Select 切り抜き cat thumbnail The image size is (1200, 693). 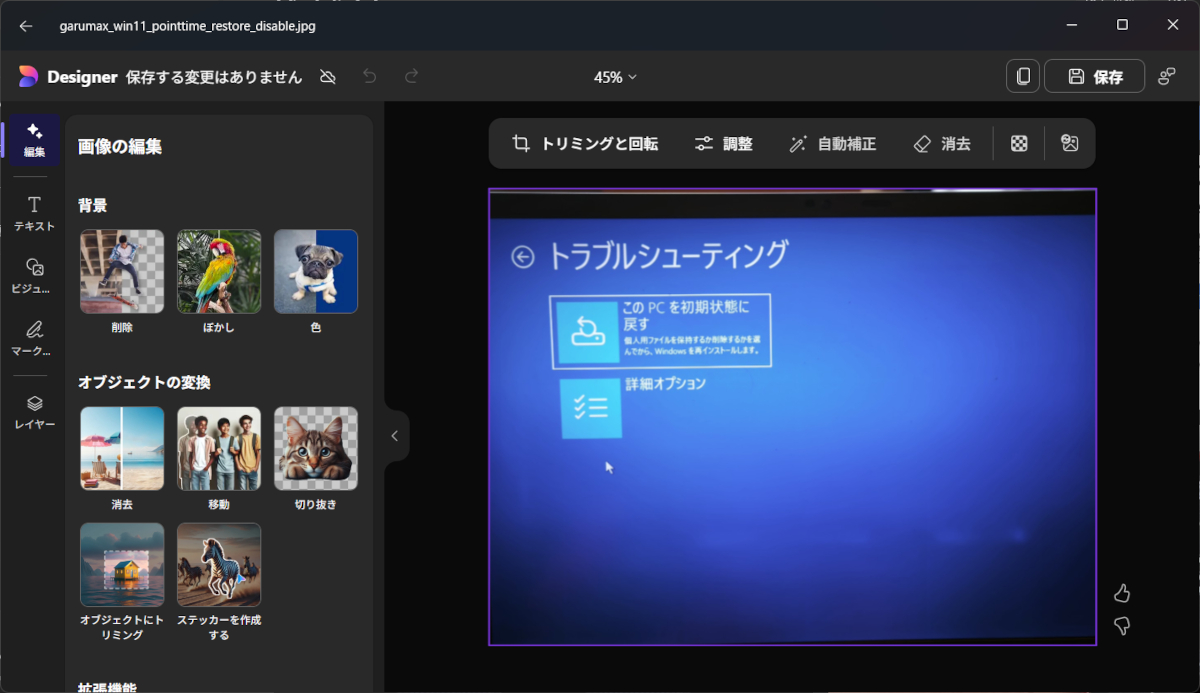(x=316, y=448)
